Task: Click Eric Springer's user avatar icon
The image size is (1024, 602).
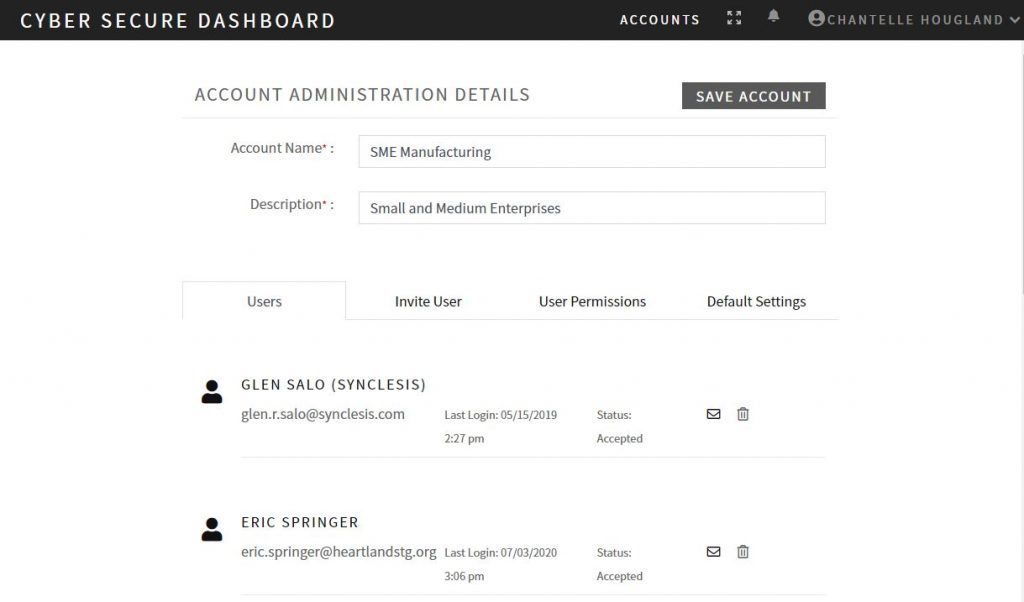Action: (212, 530)
